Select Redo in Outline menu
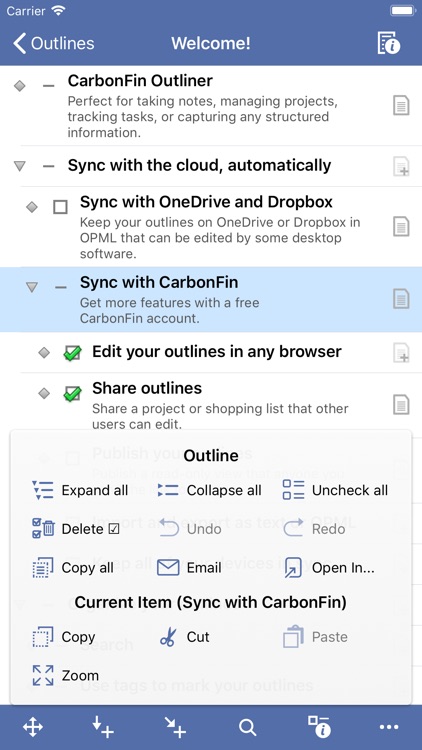This screenshot has width=422, height=750. point(314,529)
